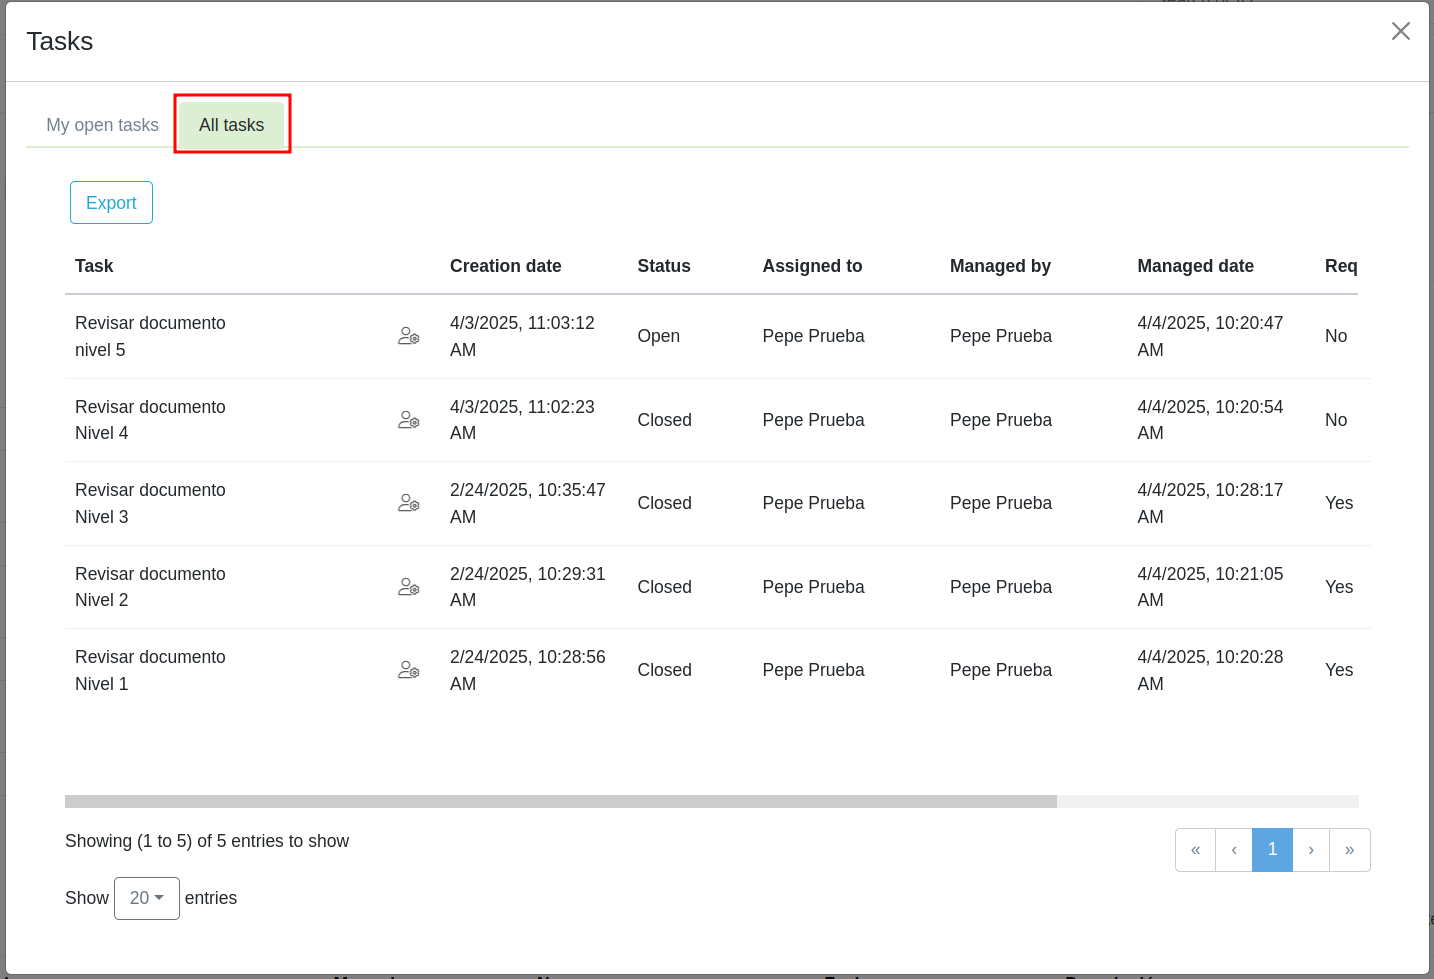Go to the first page of results
The width and height of the screenshot is (1434, 979).
pyautogui.click(x=1195, y=850)
